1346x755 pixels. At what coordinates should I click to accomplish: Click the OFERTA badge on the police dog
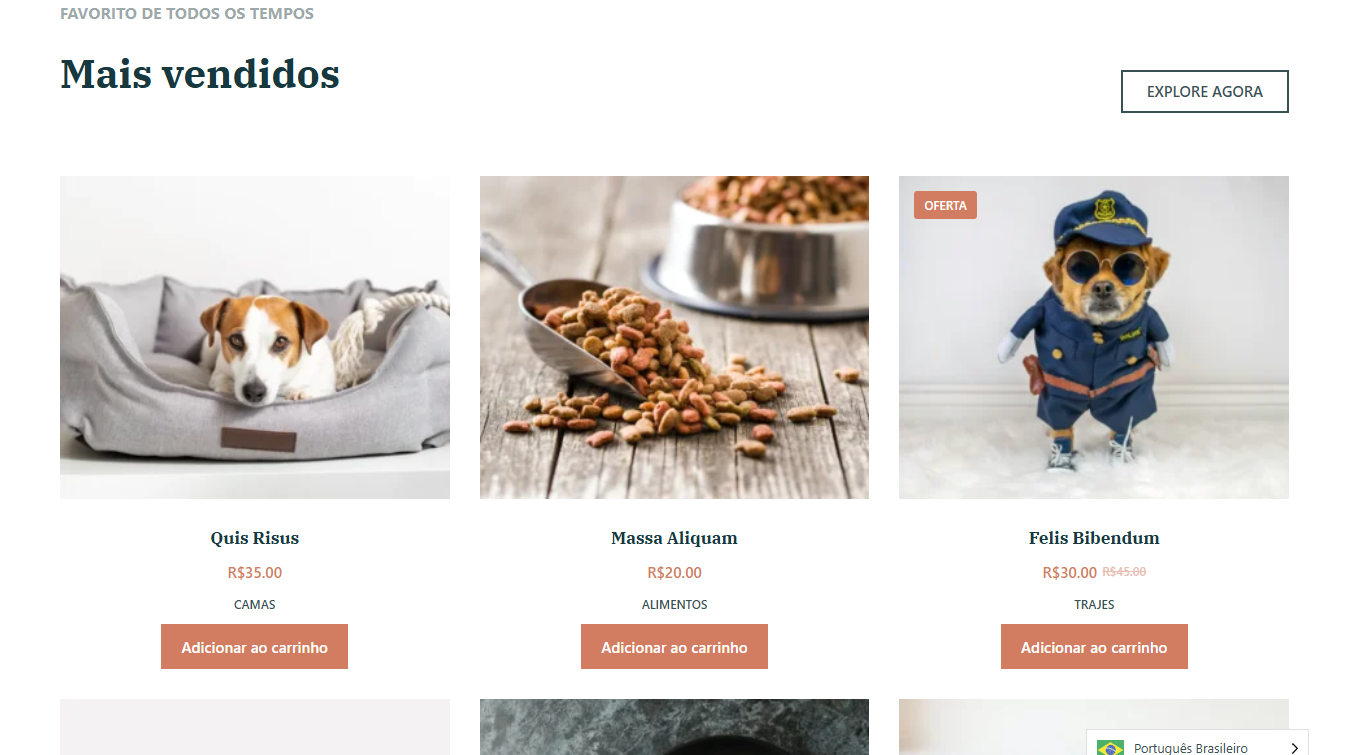coord(945,205)
